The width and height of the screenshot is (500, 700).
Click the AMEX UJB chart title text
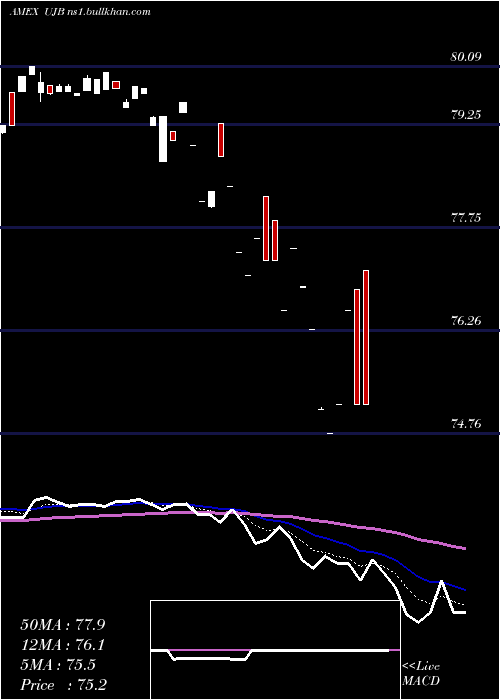[x=80, y=12]
